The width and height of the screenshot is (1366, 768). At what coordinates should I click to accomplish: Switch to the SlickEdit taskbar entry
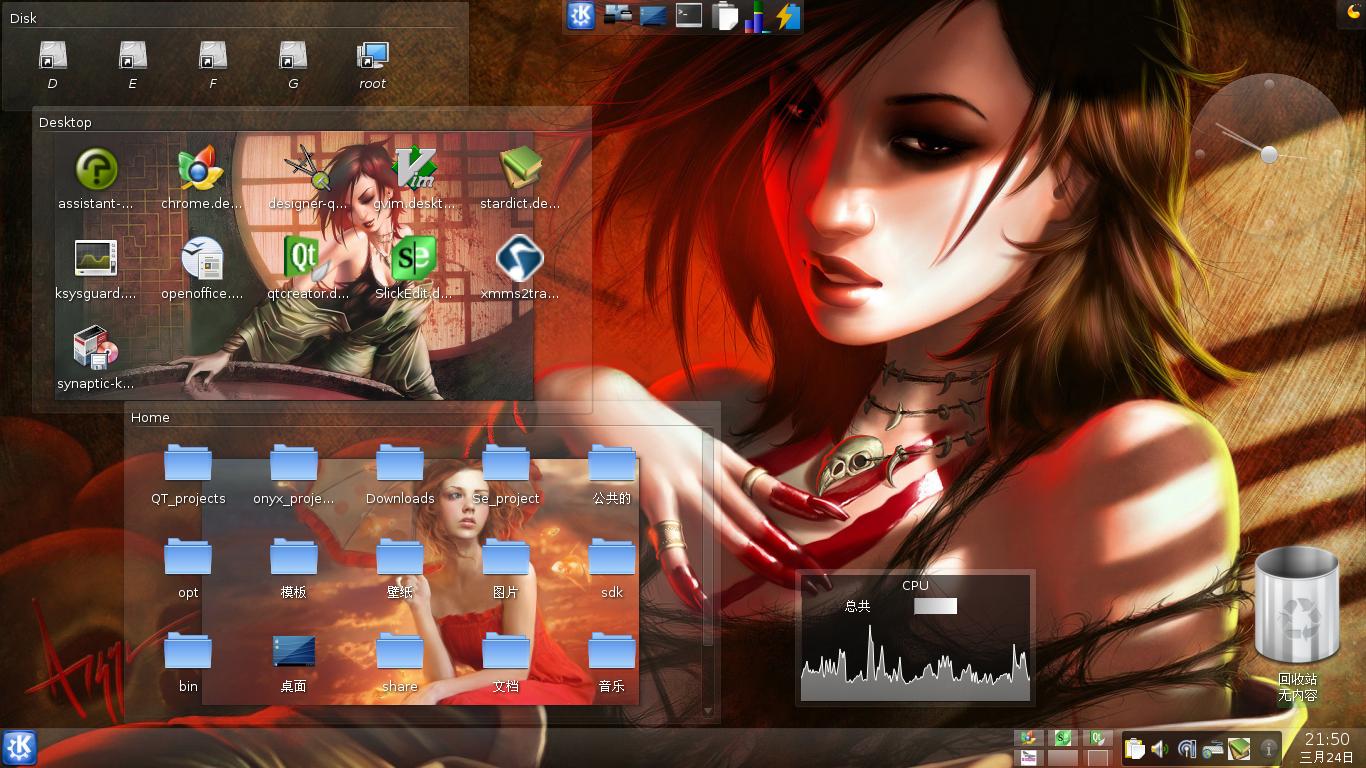click(1063, 738)
